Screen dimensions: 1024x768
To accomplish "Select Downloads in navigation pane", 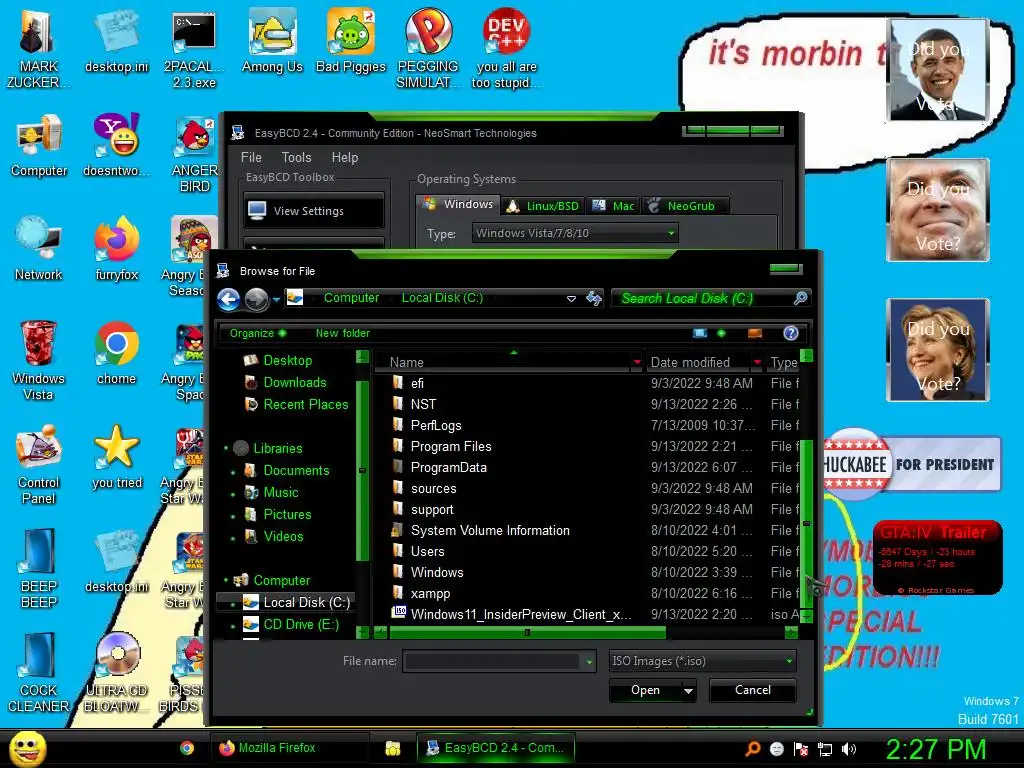I will (294, 382).
